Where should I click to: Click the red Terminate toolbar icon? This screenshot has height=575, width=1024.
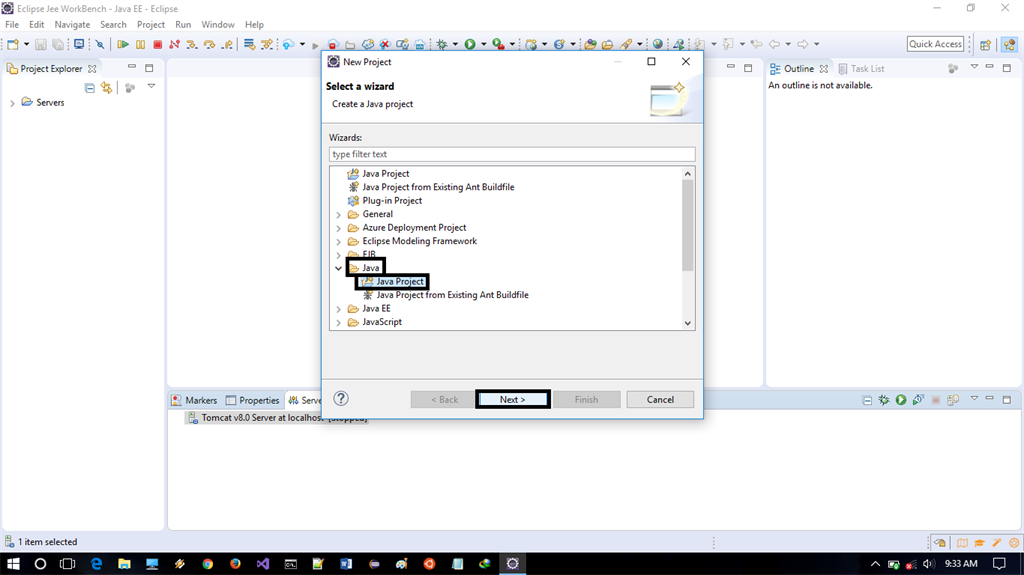pyautogui.click(x=157, y=44)
